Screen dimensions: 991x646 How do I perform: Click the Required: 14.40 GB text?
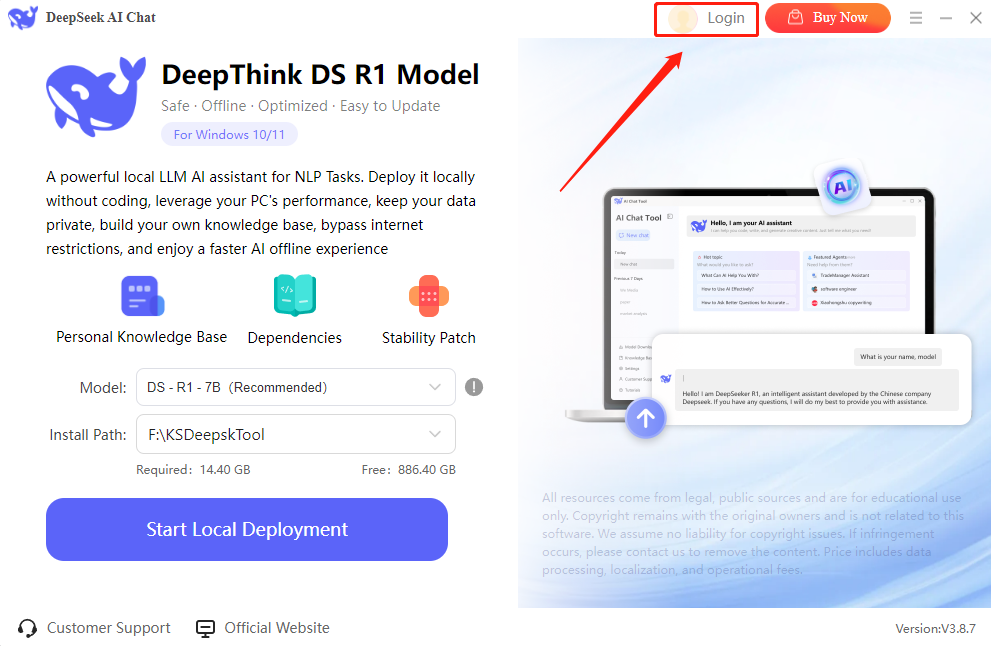tap(193, 470)
